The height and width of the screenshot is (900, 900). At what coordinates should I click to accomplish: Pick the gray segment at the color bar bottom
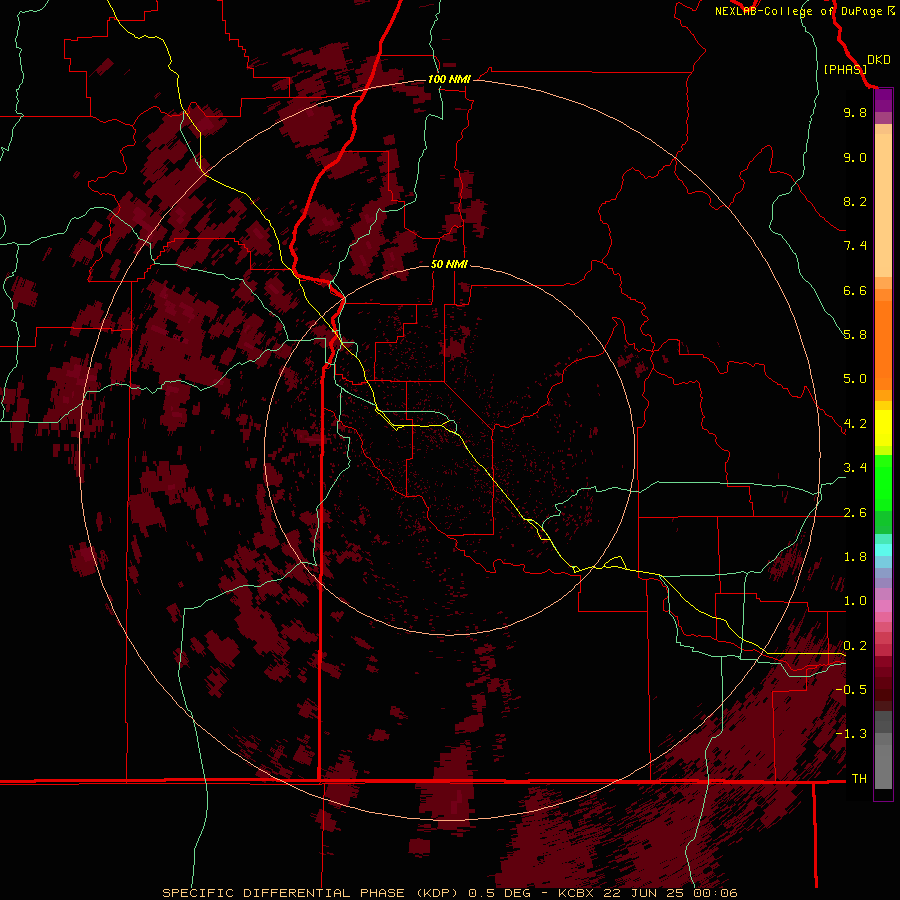click(x=883, y=766)
